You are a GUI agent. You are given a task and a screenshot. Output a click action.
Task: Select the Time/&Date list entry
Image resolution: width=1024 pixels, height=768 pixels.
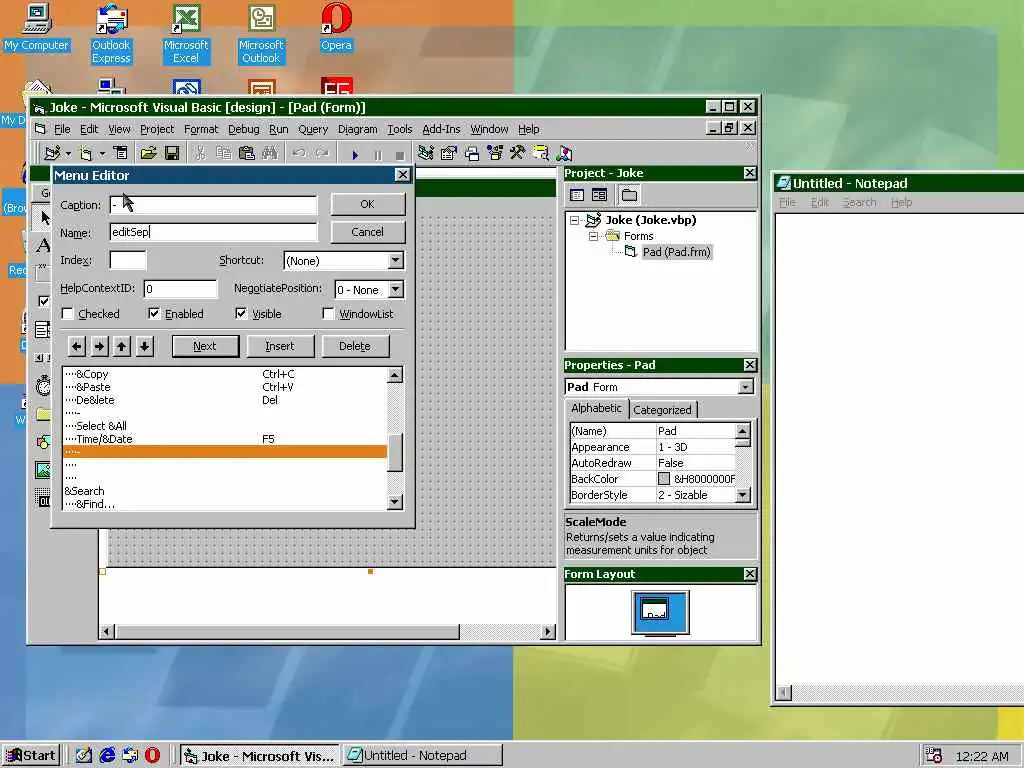(x=225, y=439)
